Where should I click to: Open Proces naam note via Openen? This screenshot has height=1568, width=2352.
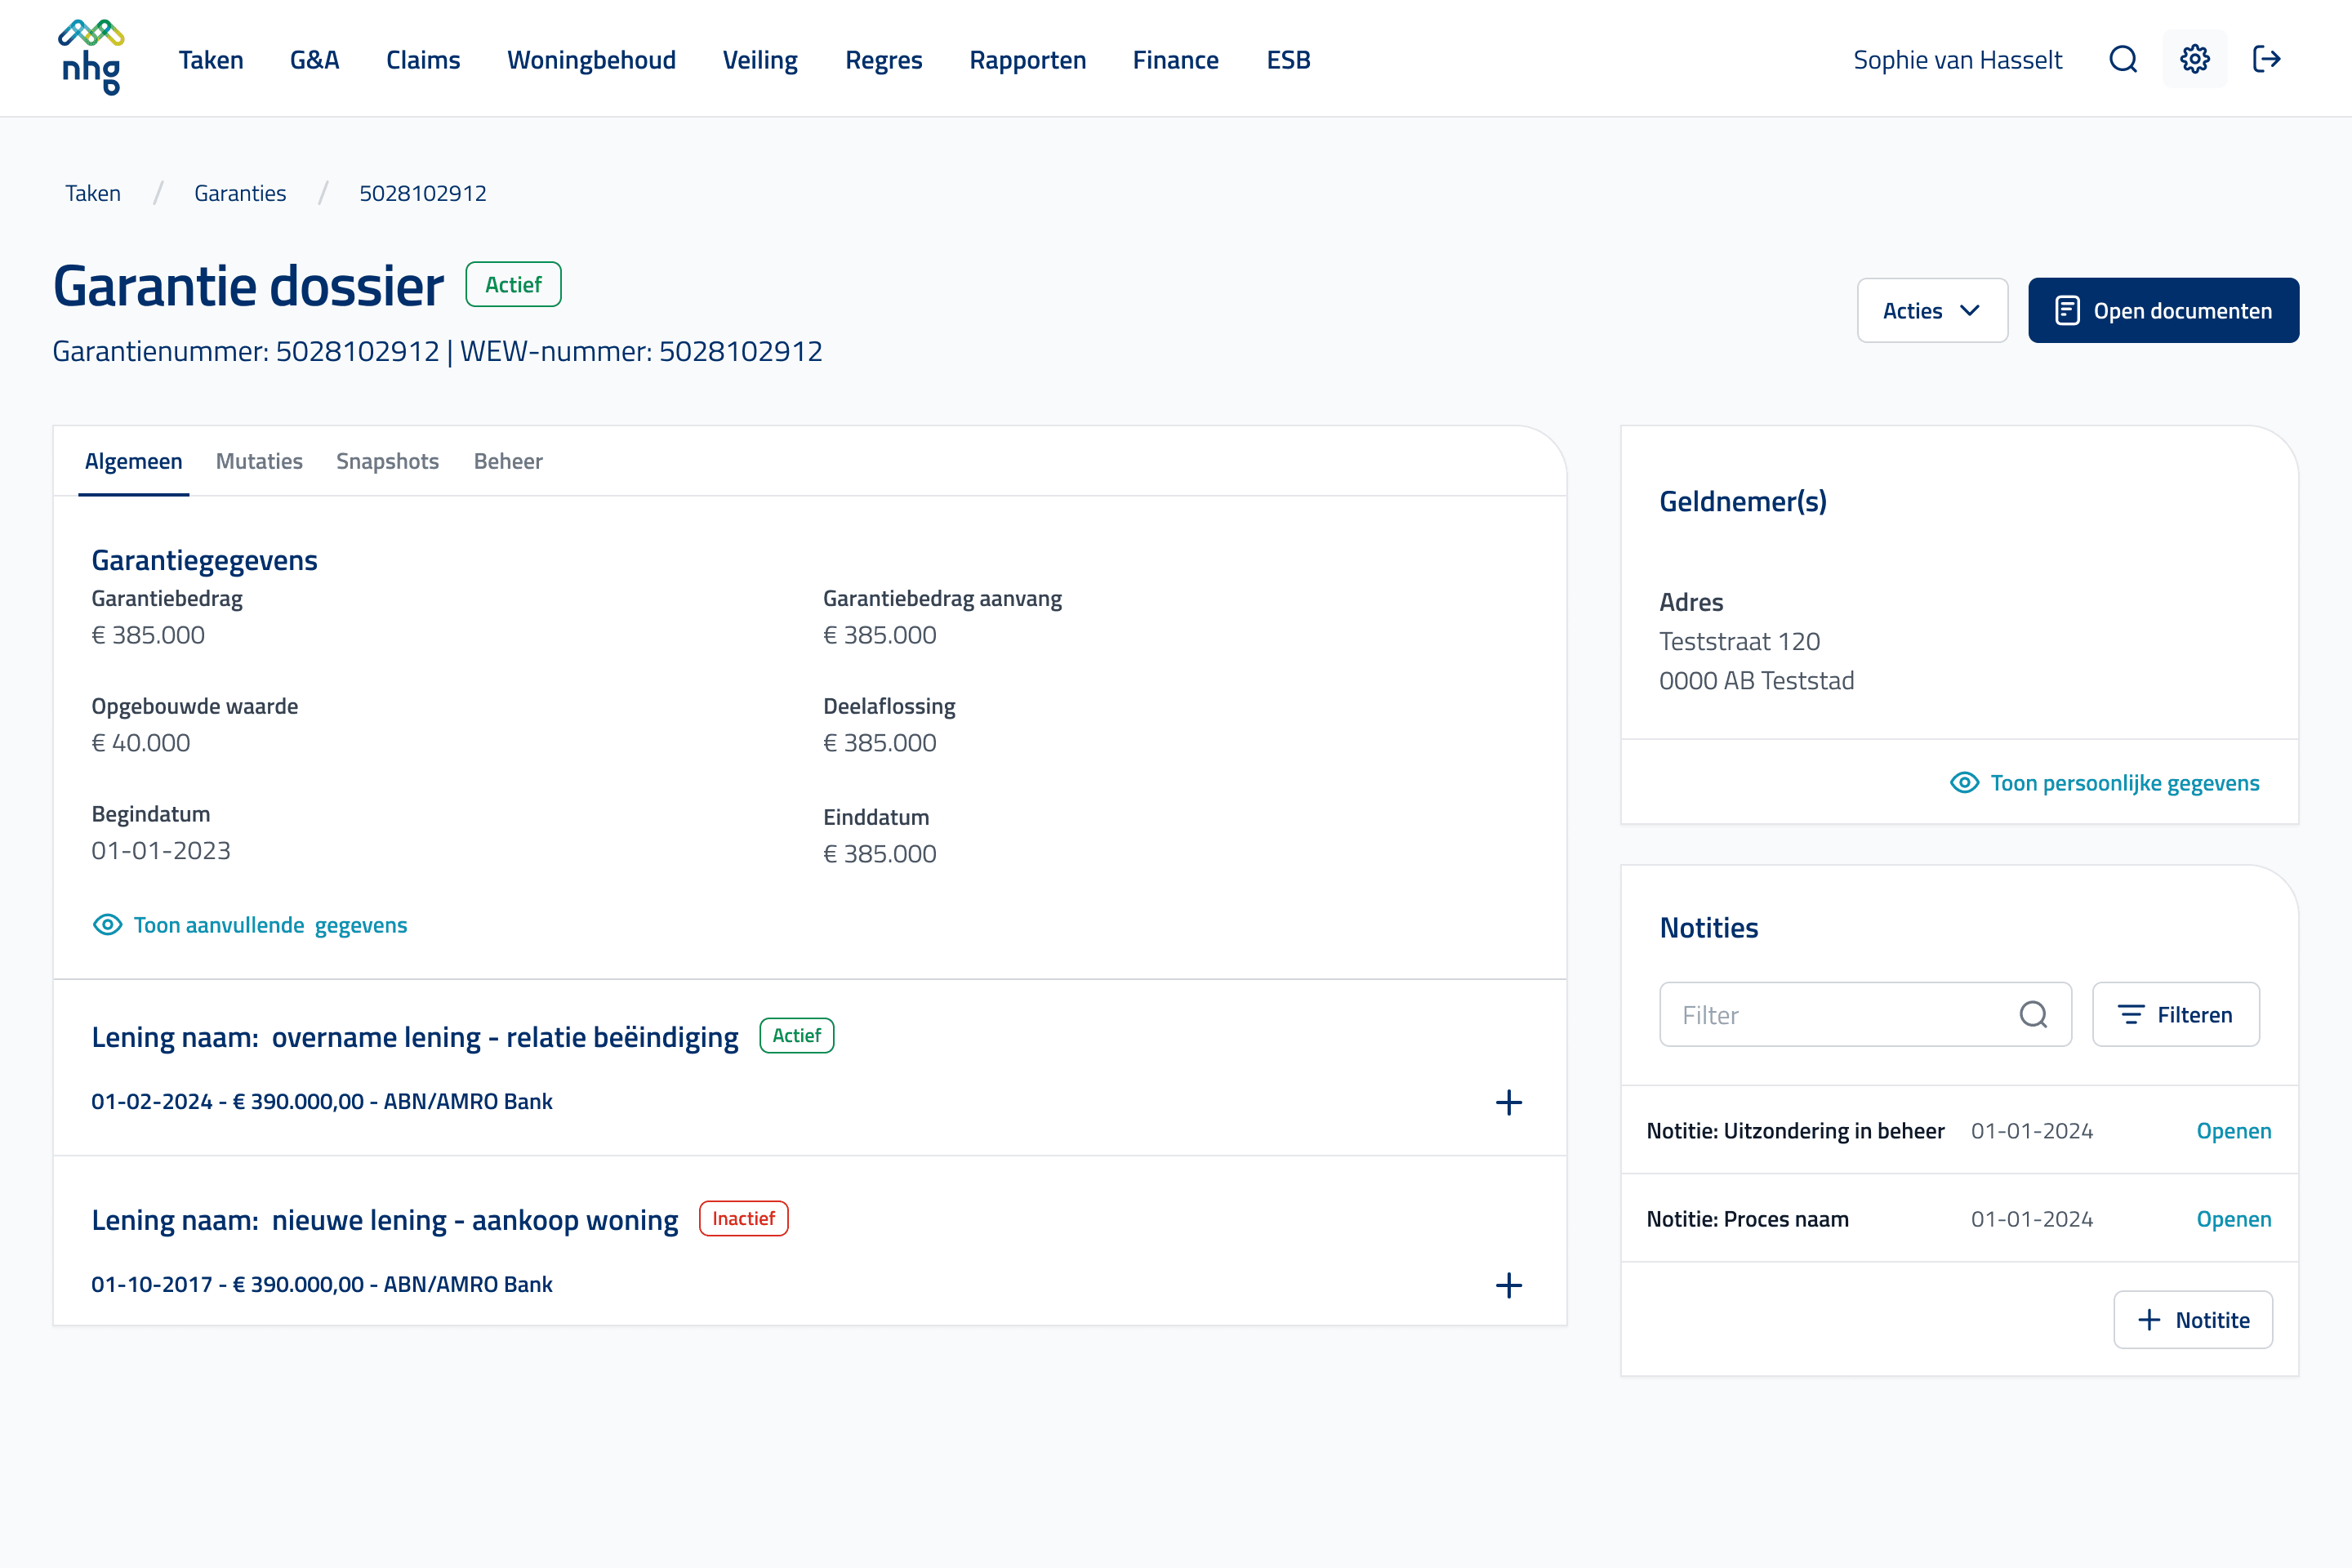point(2233,1219)
